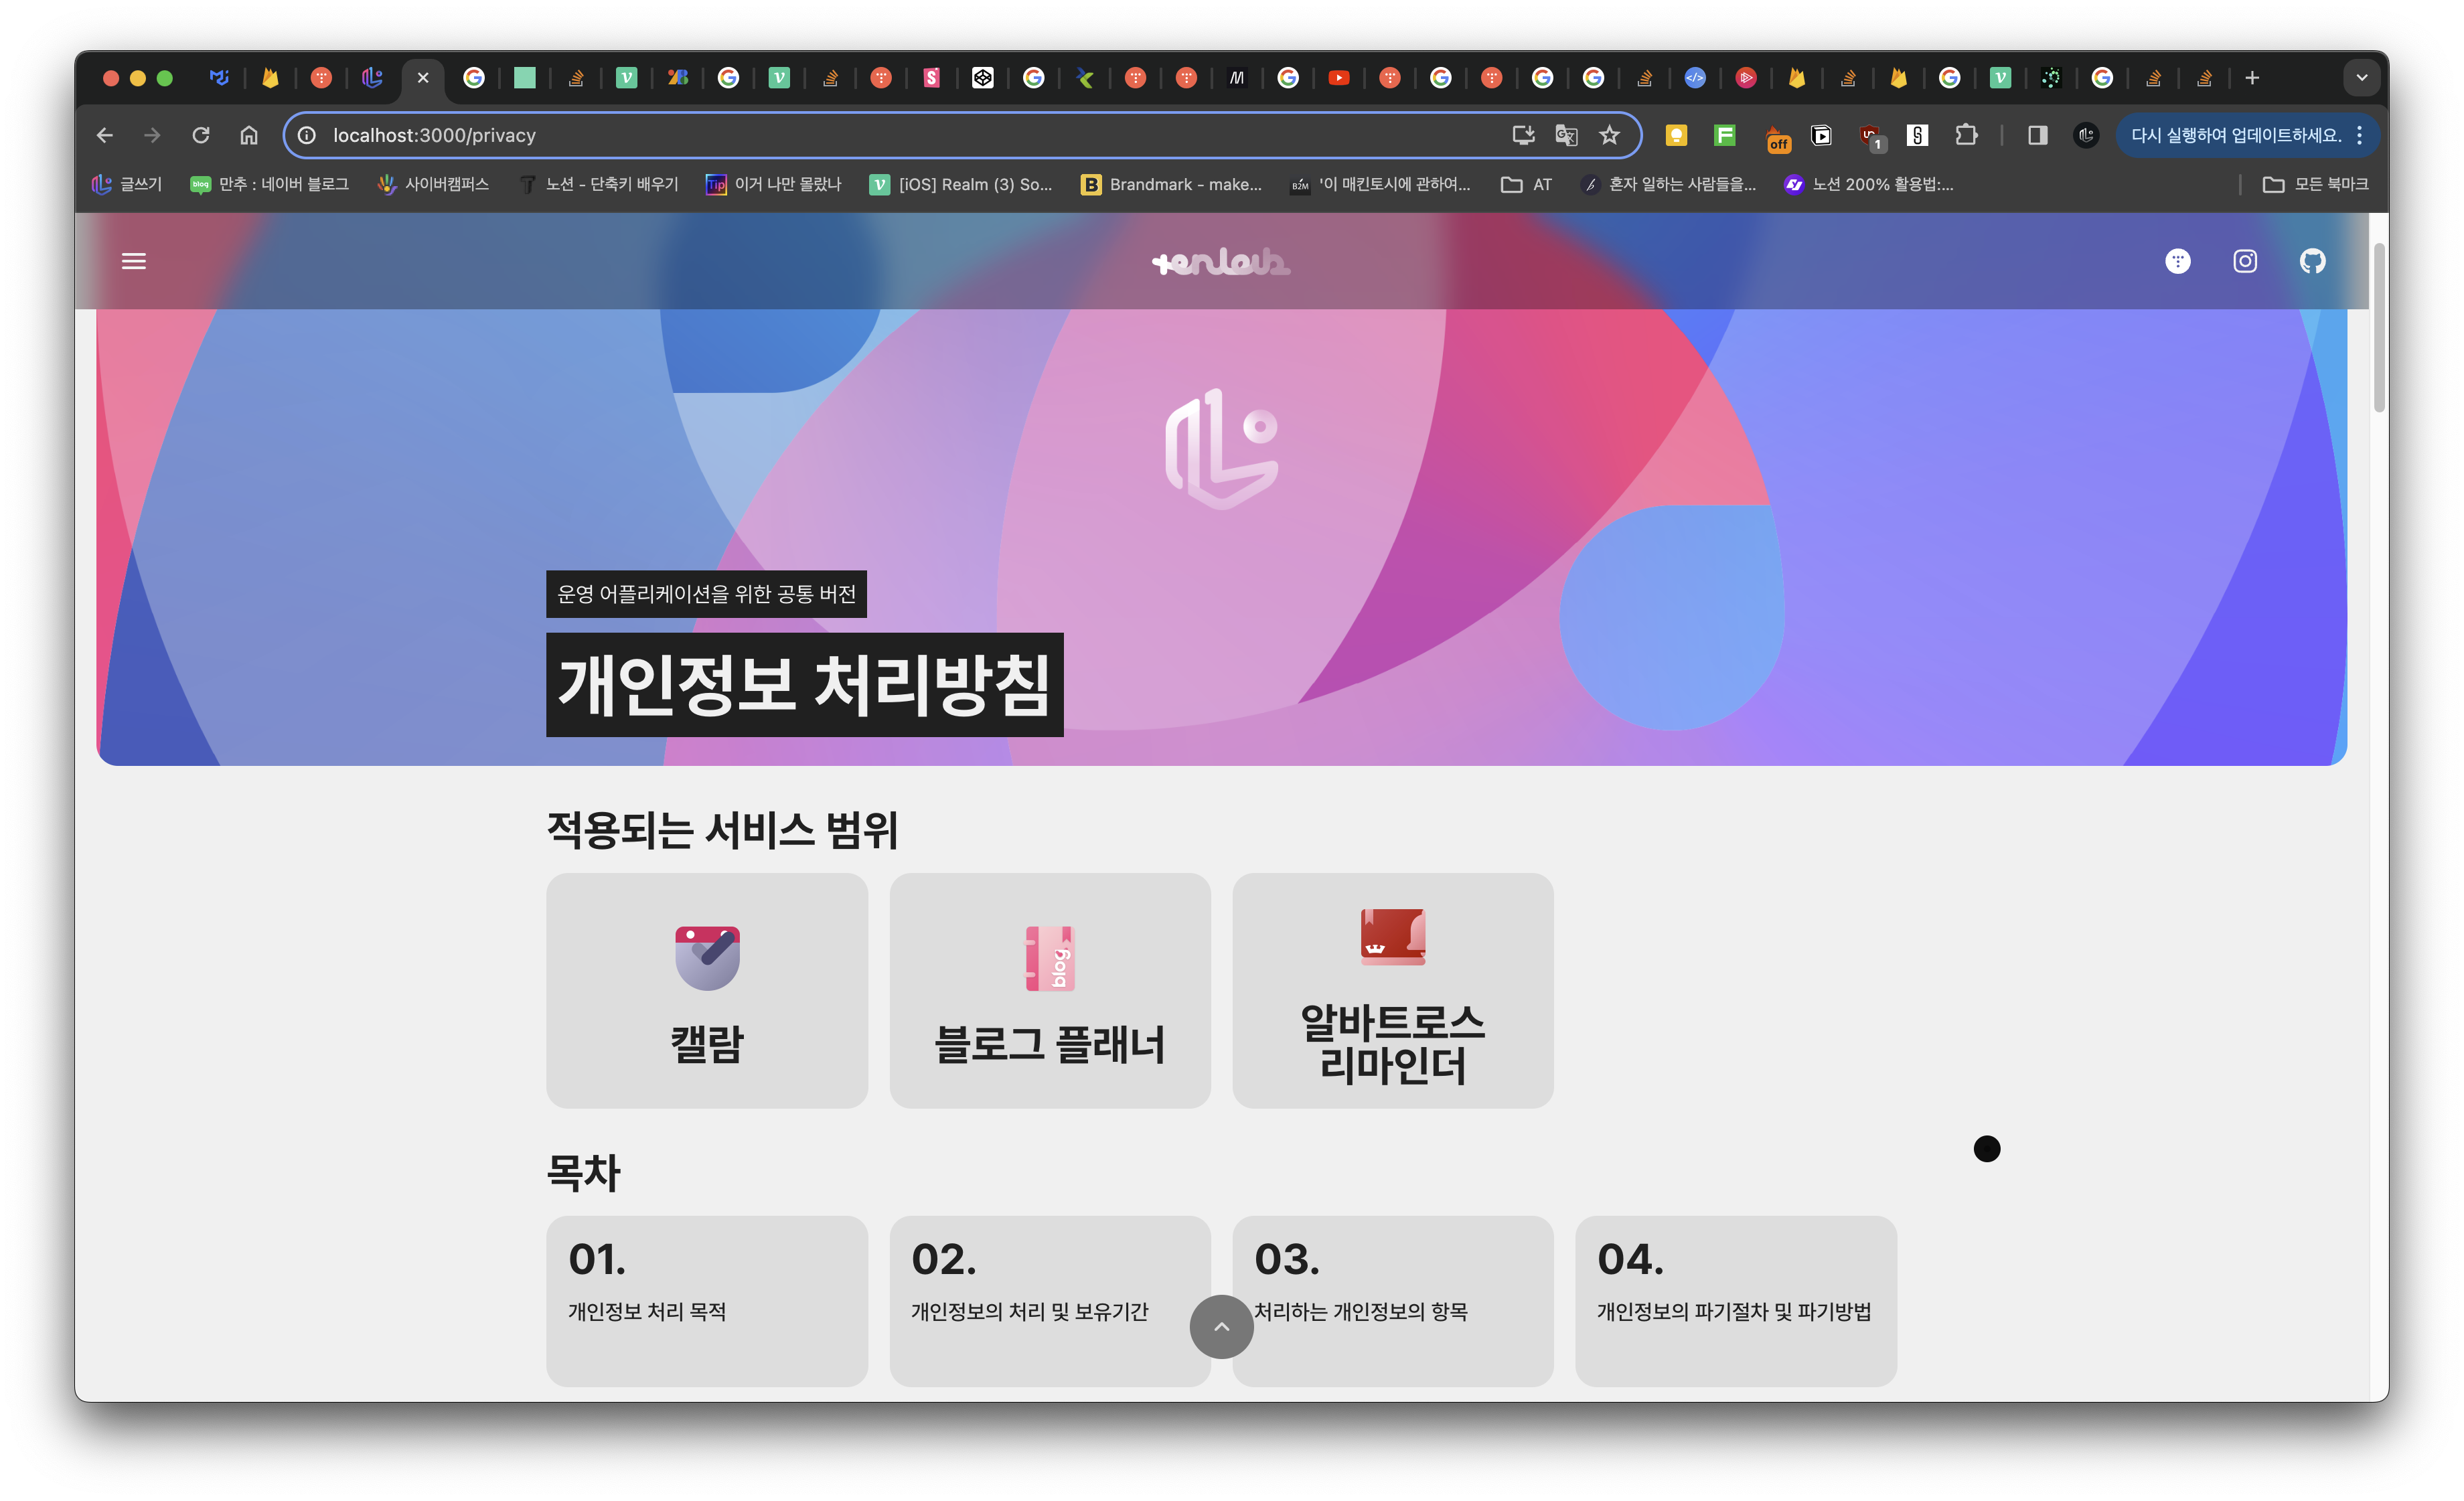This screenshot has width=2464, height=1501.
Task: Expand the tab search dropdown arrow
Action: tap(2361, 78)
